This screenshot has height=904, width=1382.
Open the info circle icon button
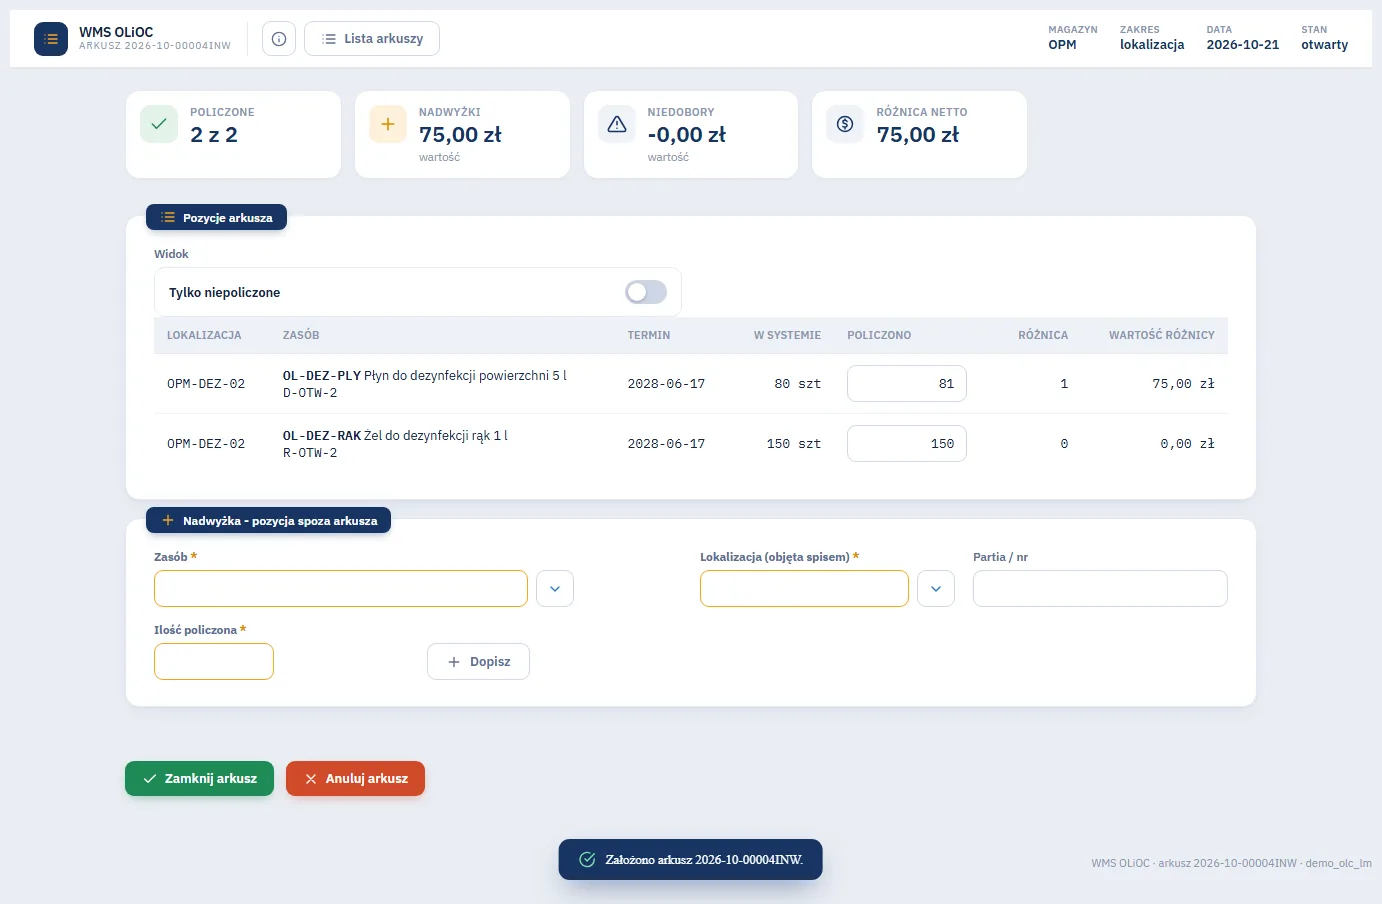point(279,39)
